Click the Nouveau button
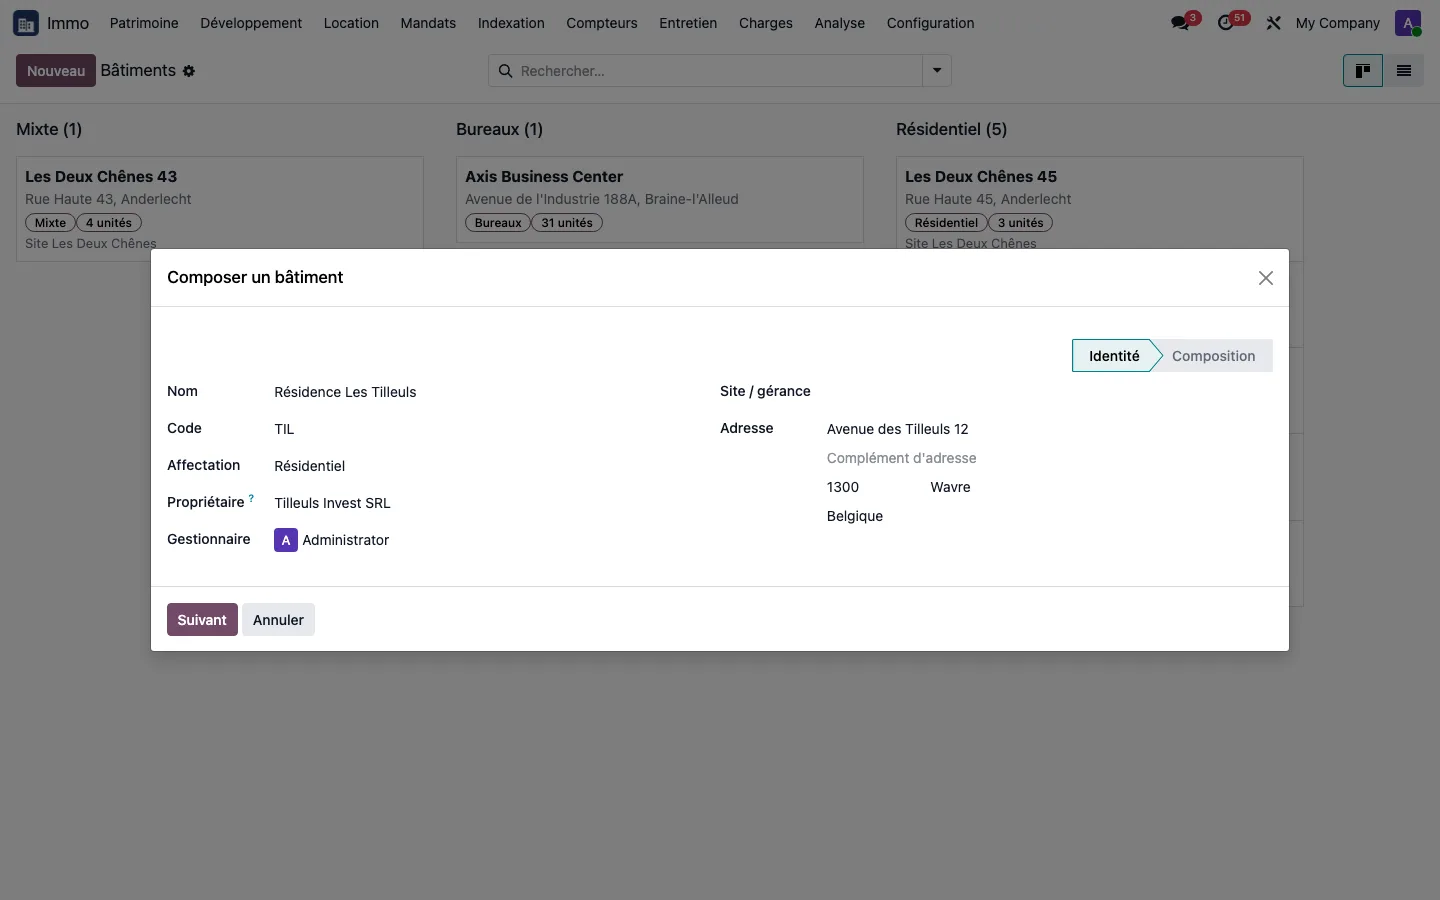 [56, 71]
